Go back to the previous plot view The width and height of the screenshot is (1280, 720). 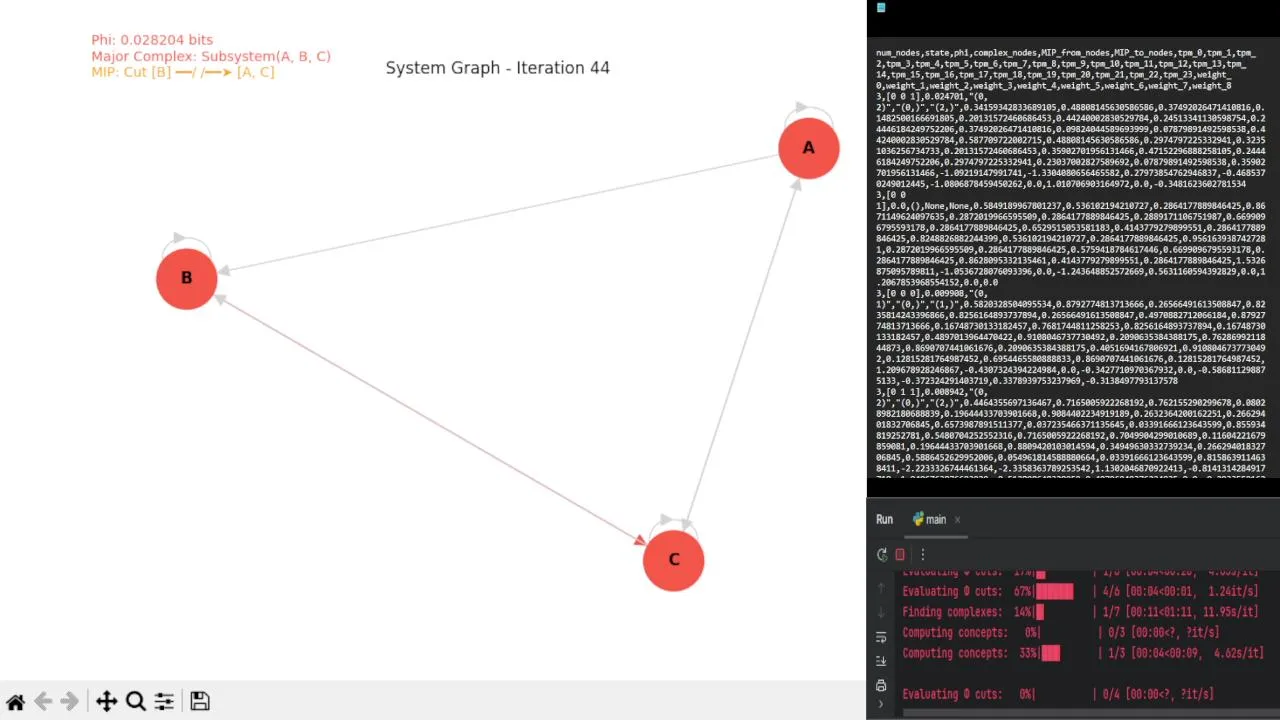point(42,702)
